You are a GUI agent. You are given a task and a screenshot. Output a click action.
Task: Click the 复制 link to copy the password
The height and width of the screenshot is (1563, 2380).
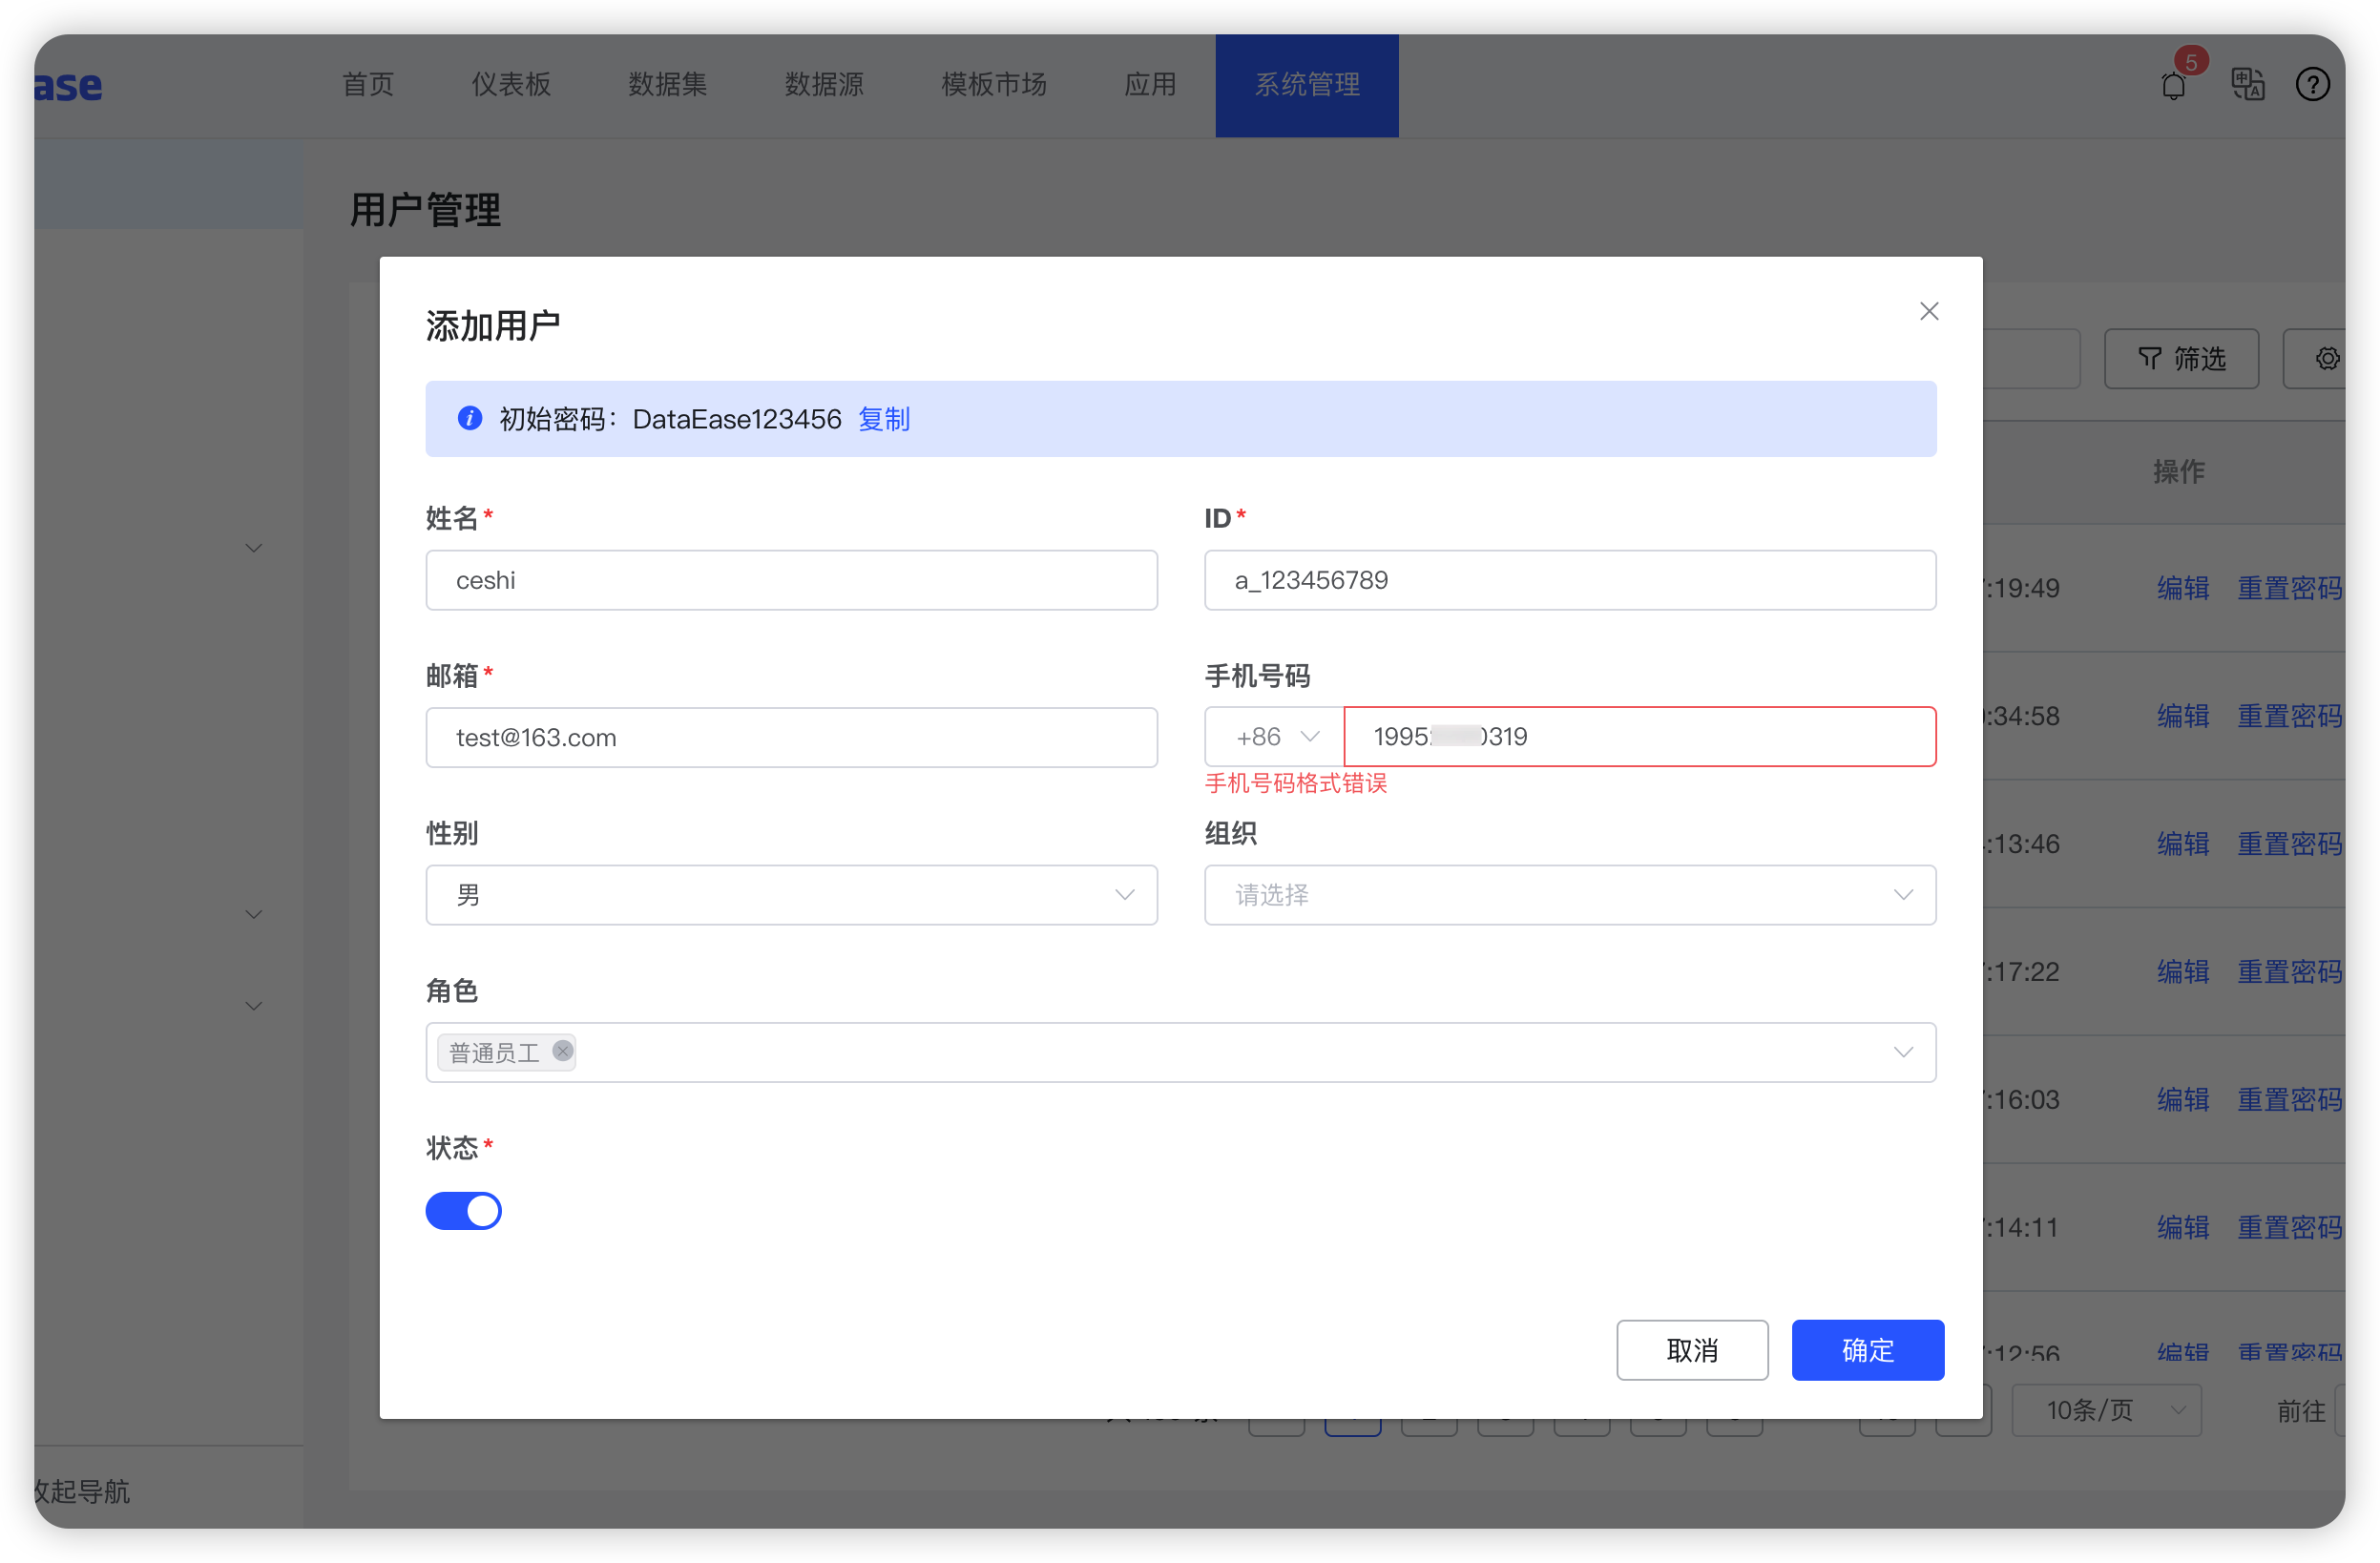(884, 419)
